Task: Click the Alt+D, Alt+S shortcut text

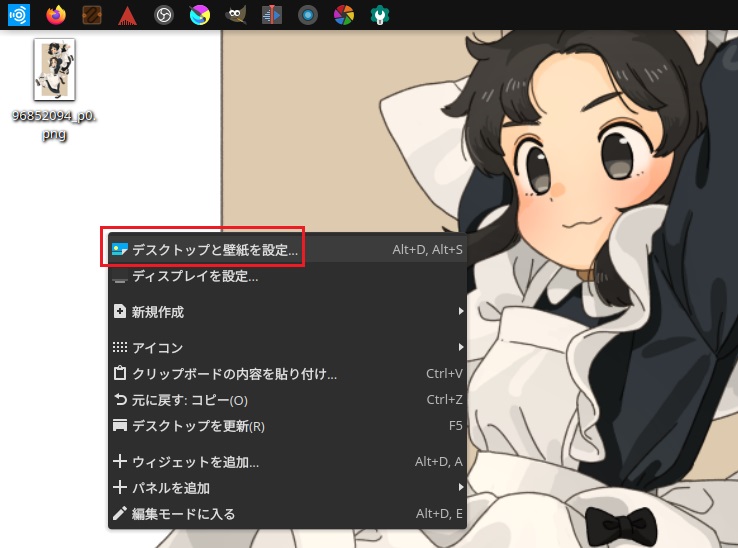Action: click(427, 250)
